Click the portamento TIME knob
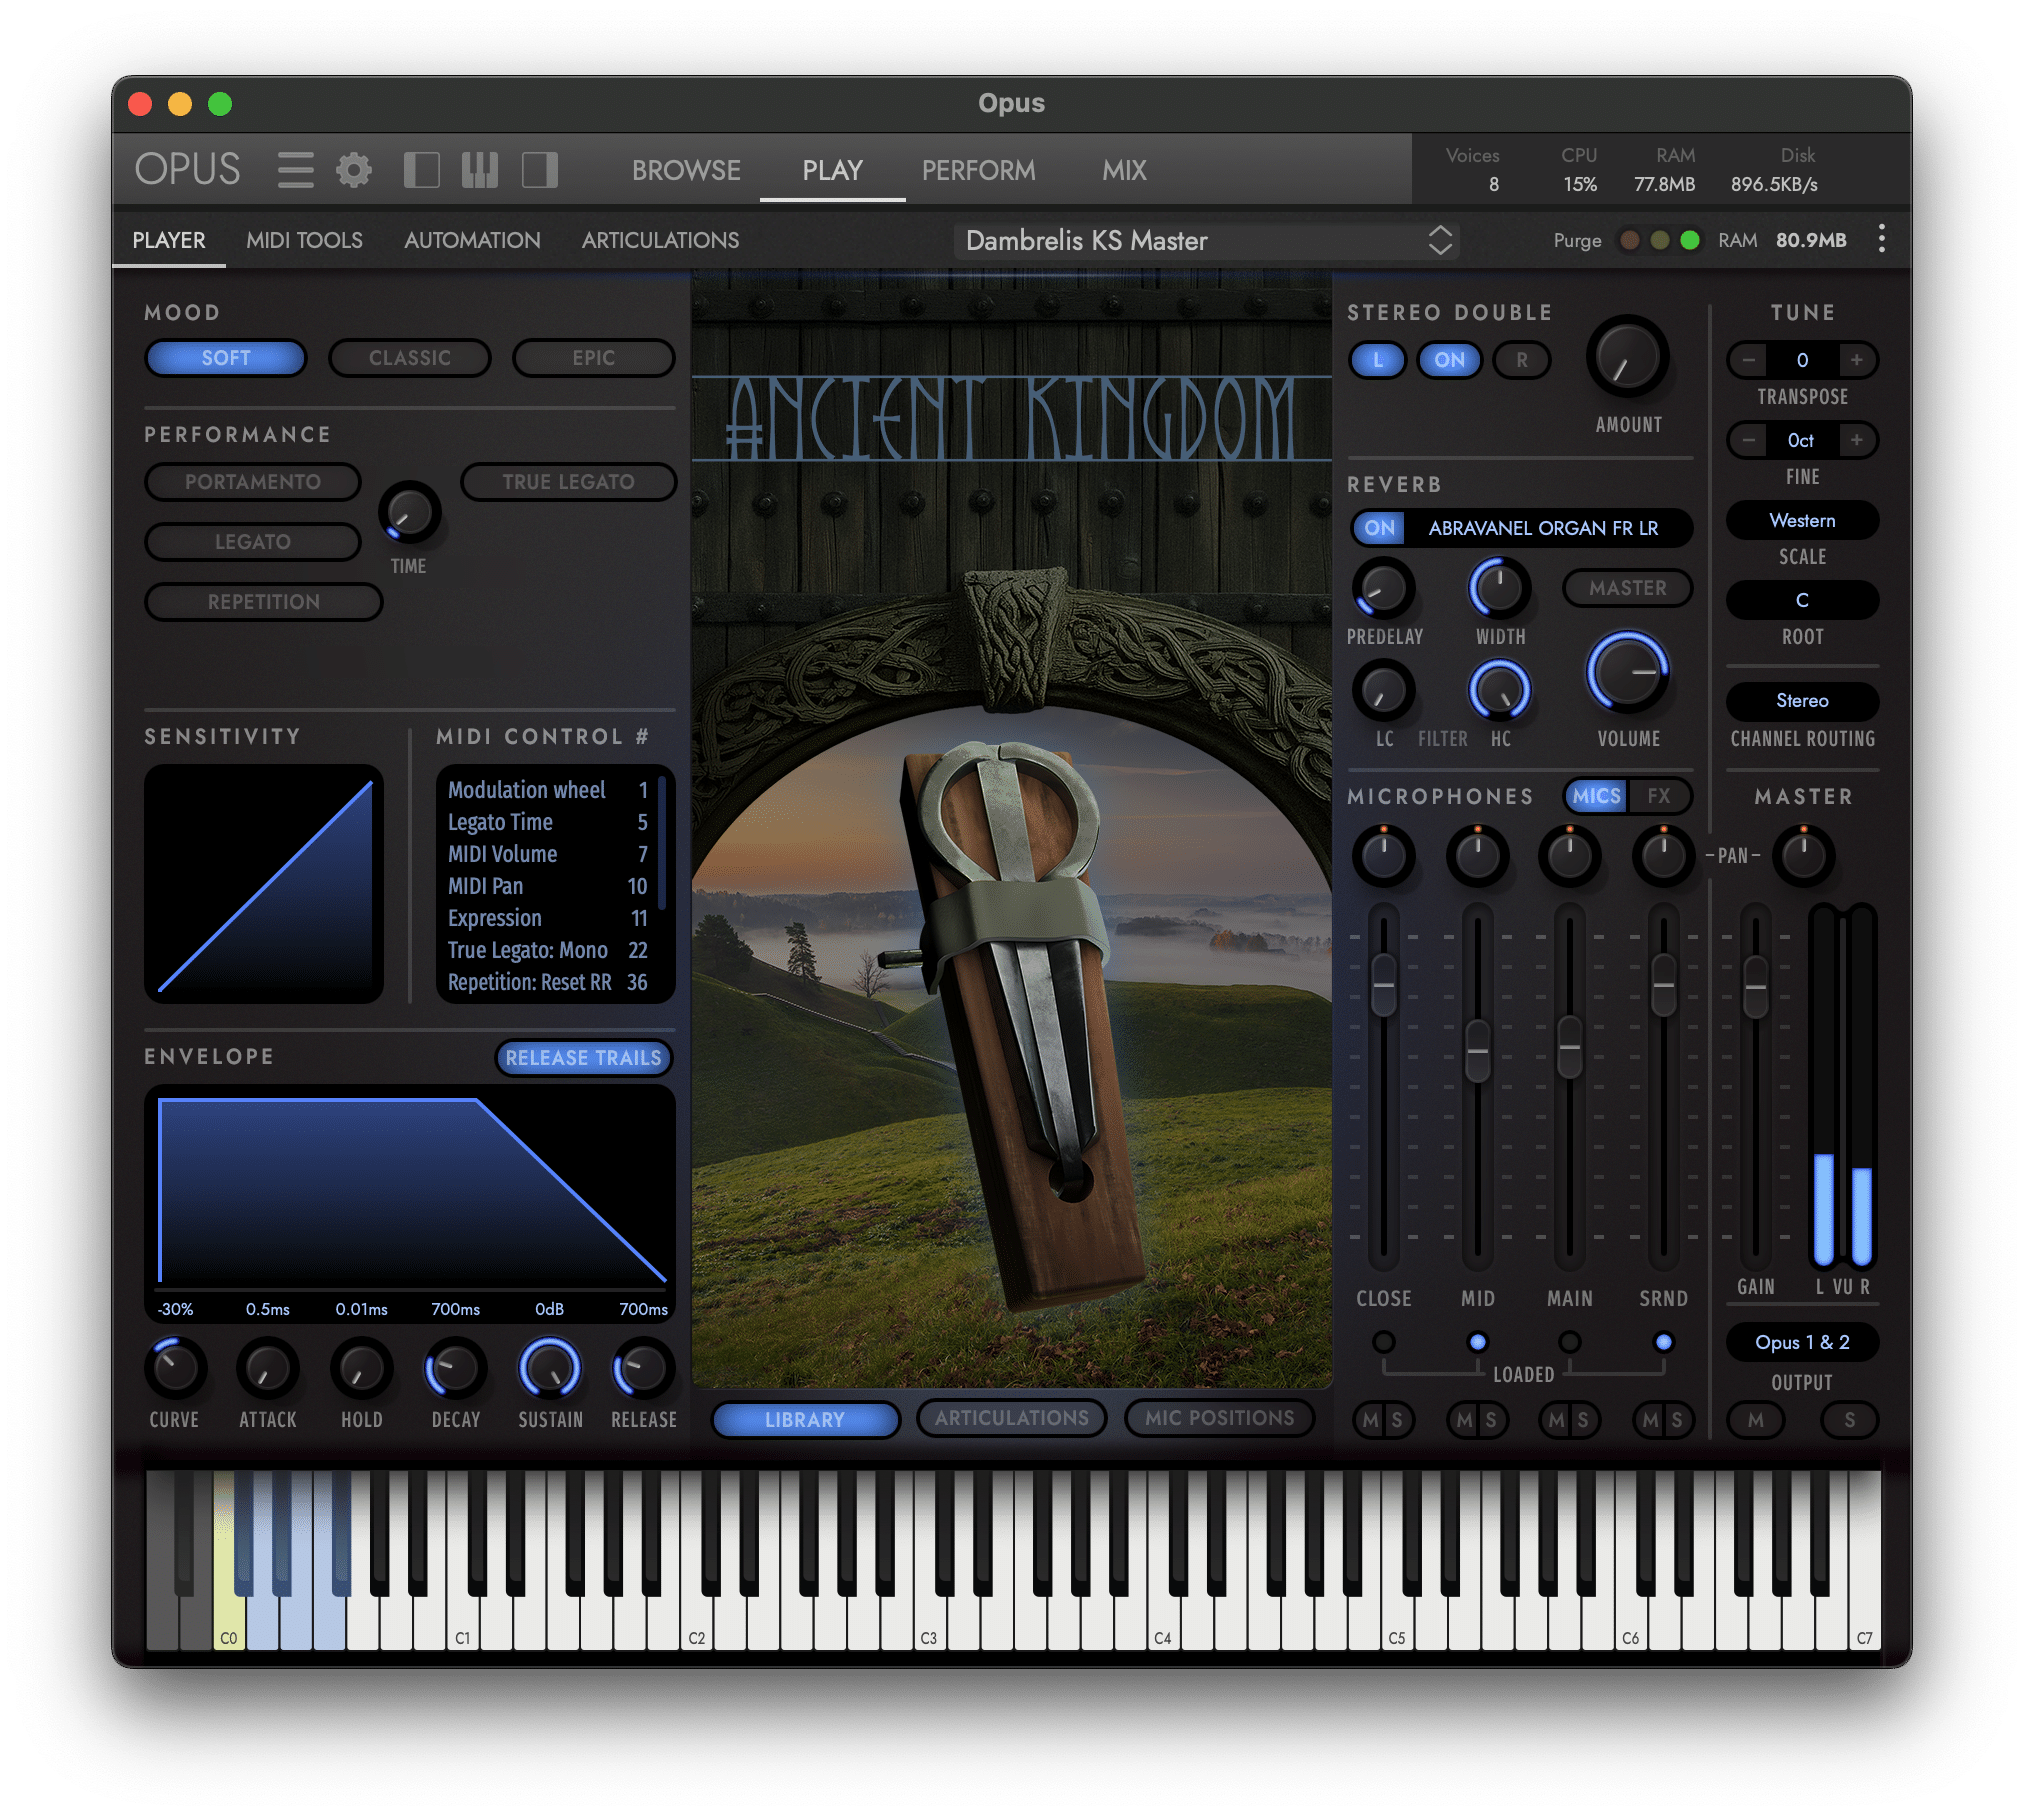The height and width of the screenshot is (1816, 2024). 409,512
